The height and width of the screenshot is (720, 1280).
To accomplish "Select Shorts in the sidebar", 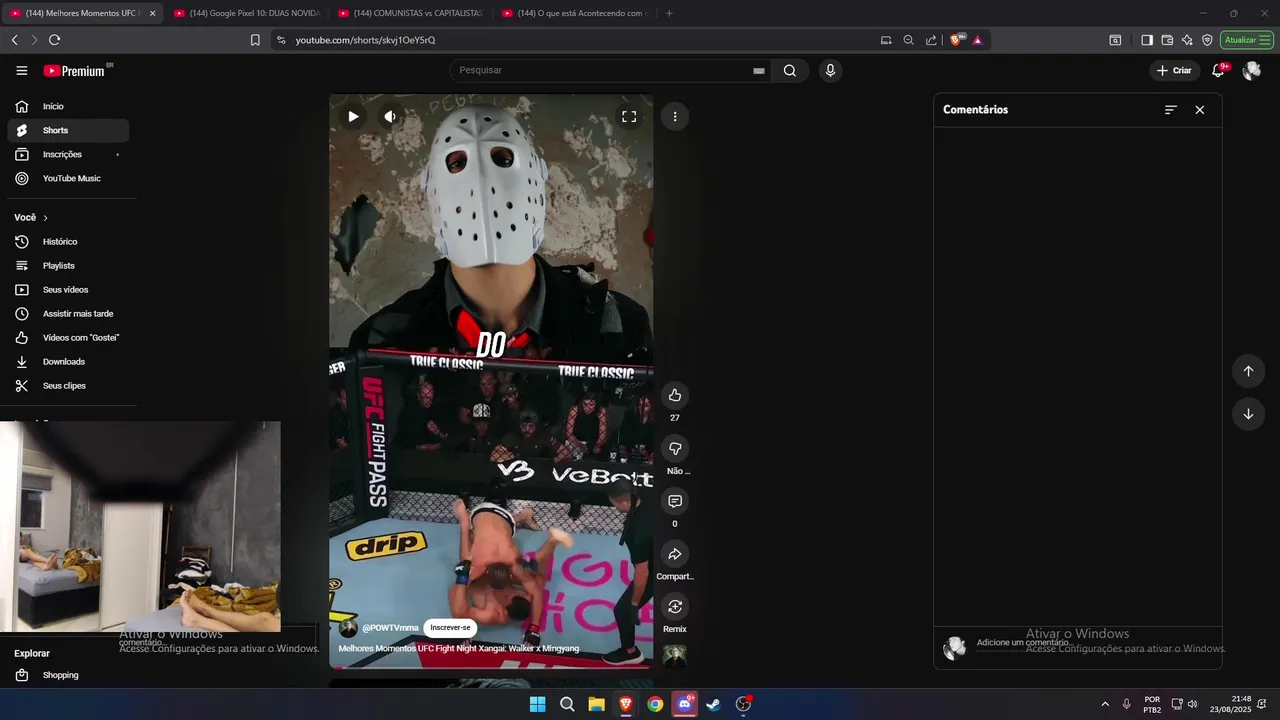I will point(68,130).
